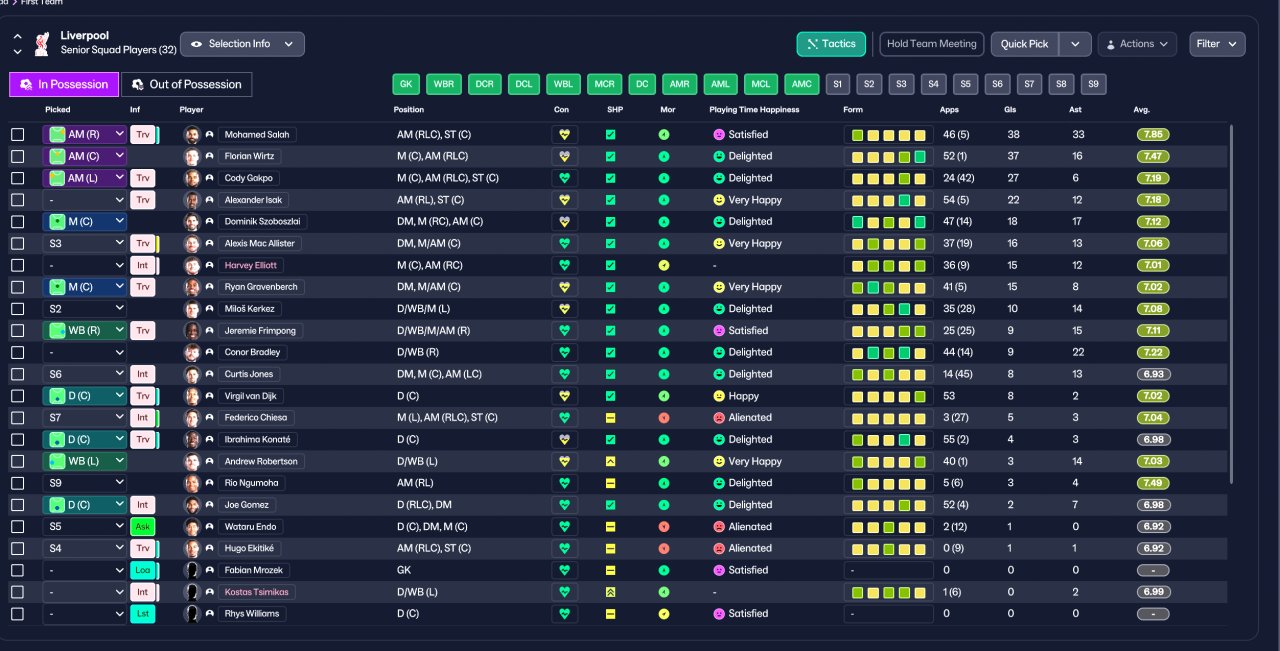Select the S1 substitute chip
Image resolution: width=1280 pixels, height=651 pixels.
pyautogui.click(x=837, y=84)
